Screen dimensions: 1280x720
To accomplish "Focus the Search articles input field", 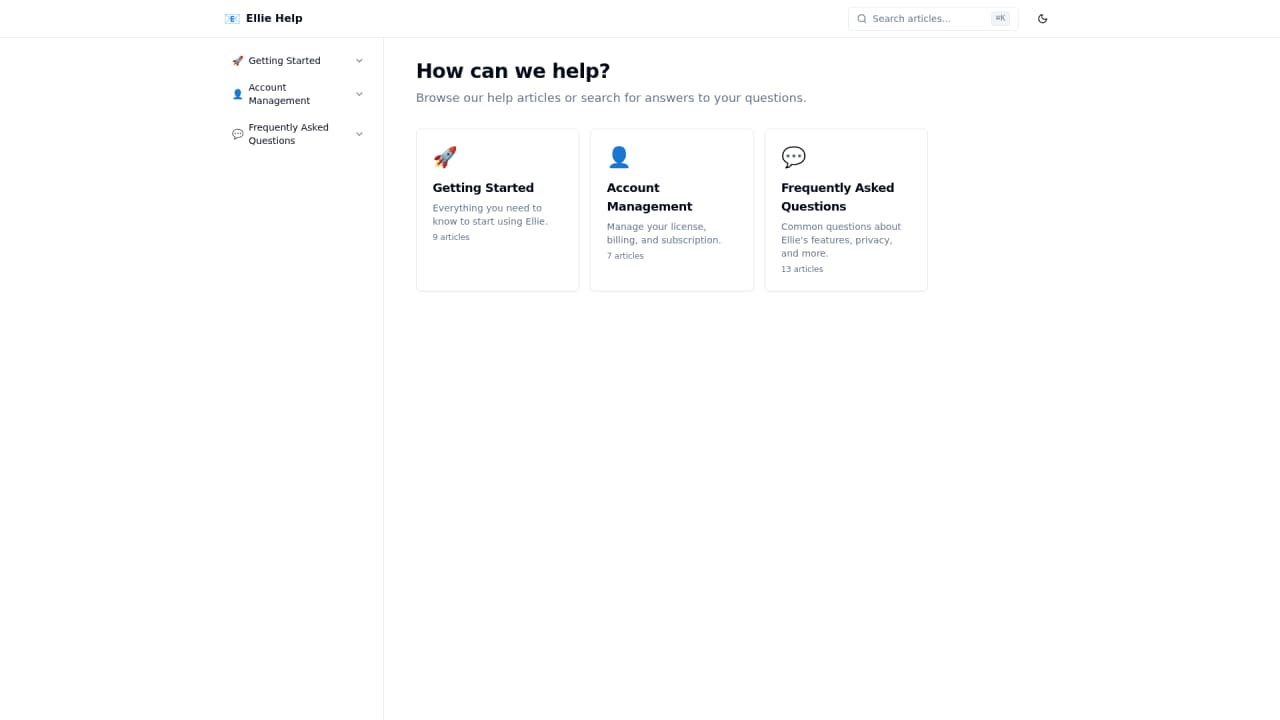I will [x=933, y=18].
